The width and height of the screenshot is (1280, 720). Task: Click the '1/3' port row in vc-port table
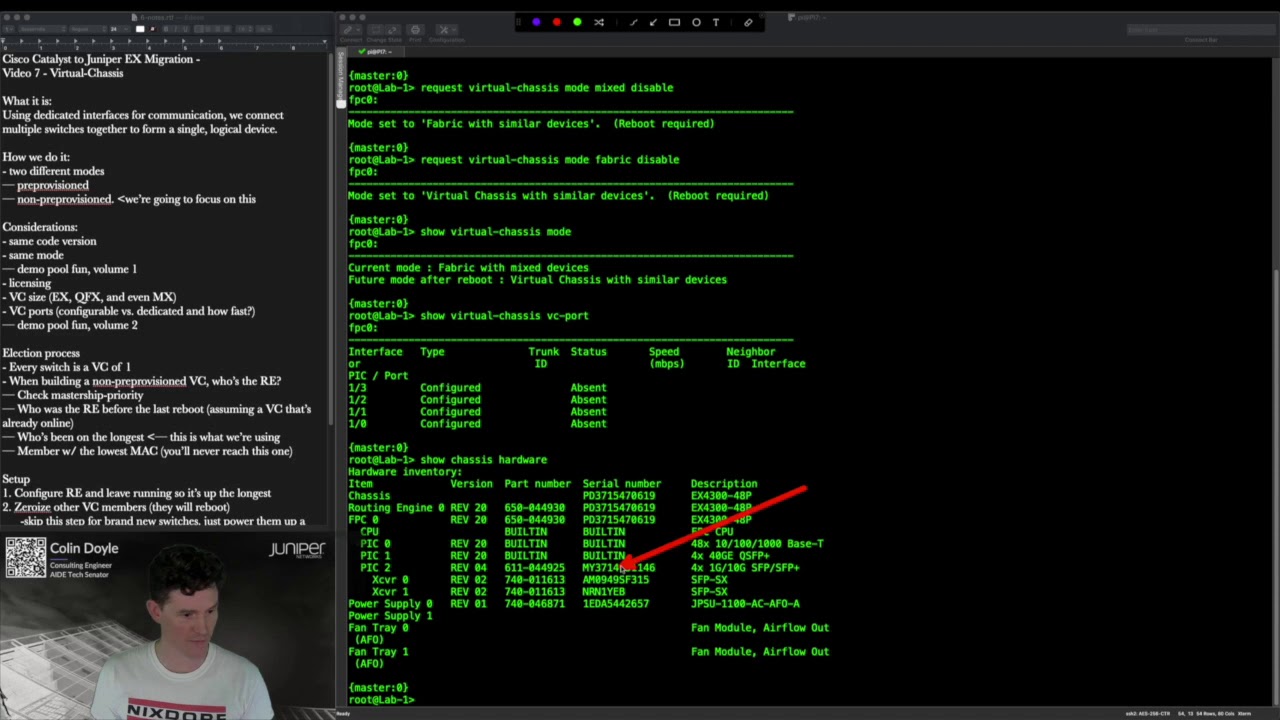tap(477, 388)
